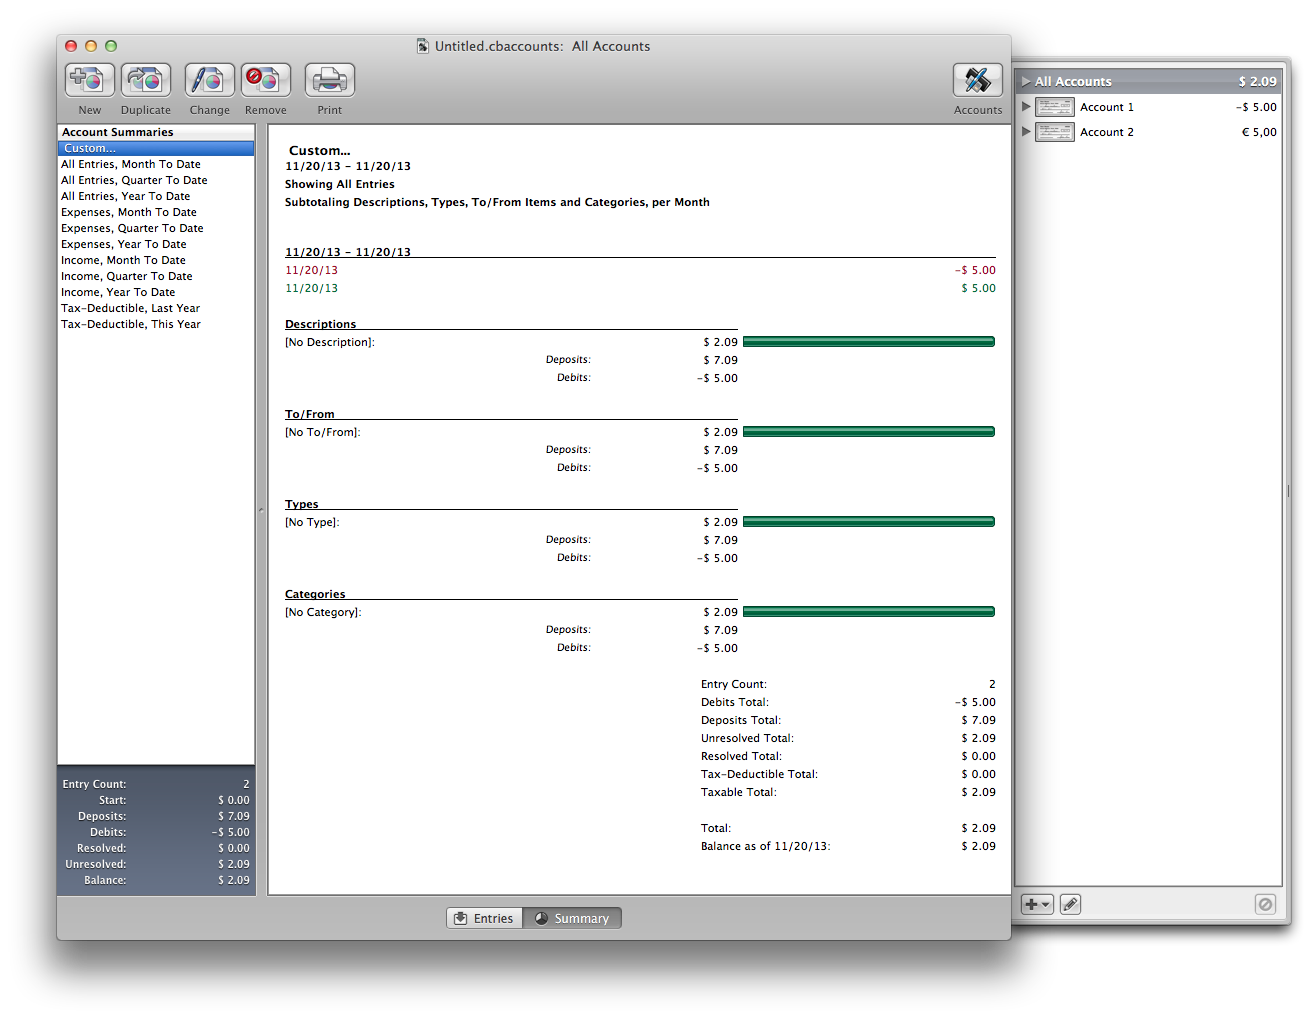The image size is (1307, 1019).
Task: Click the New summary toolbar icon
Action: (x=90, y=80)
